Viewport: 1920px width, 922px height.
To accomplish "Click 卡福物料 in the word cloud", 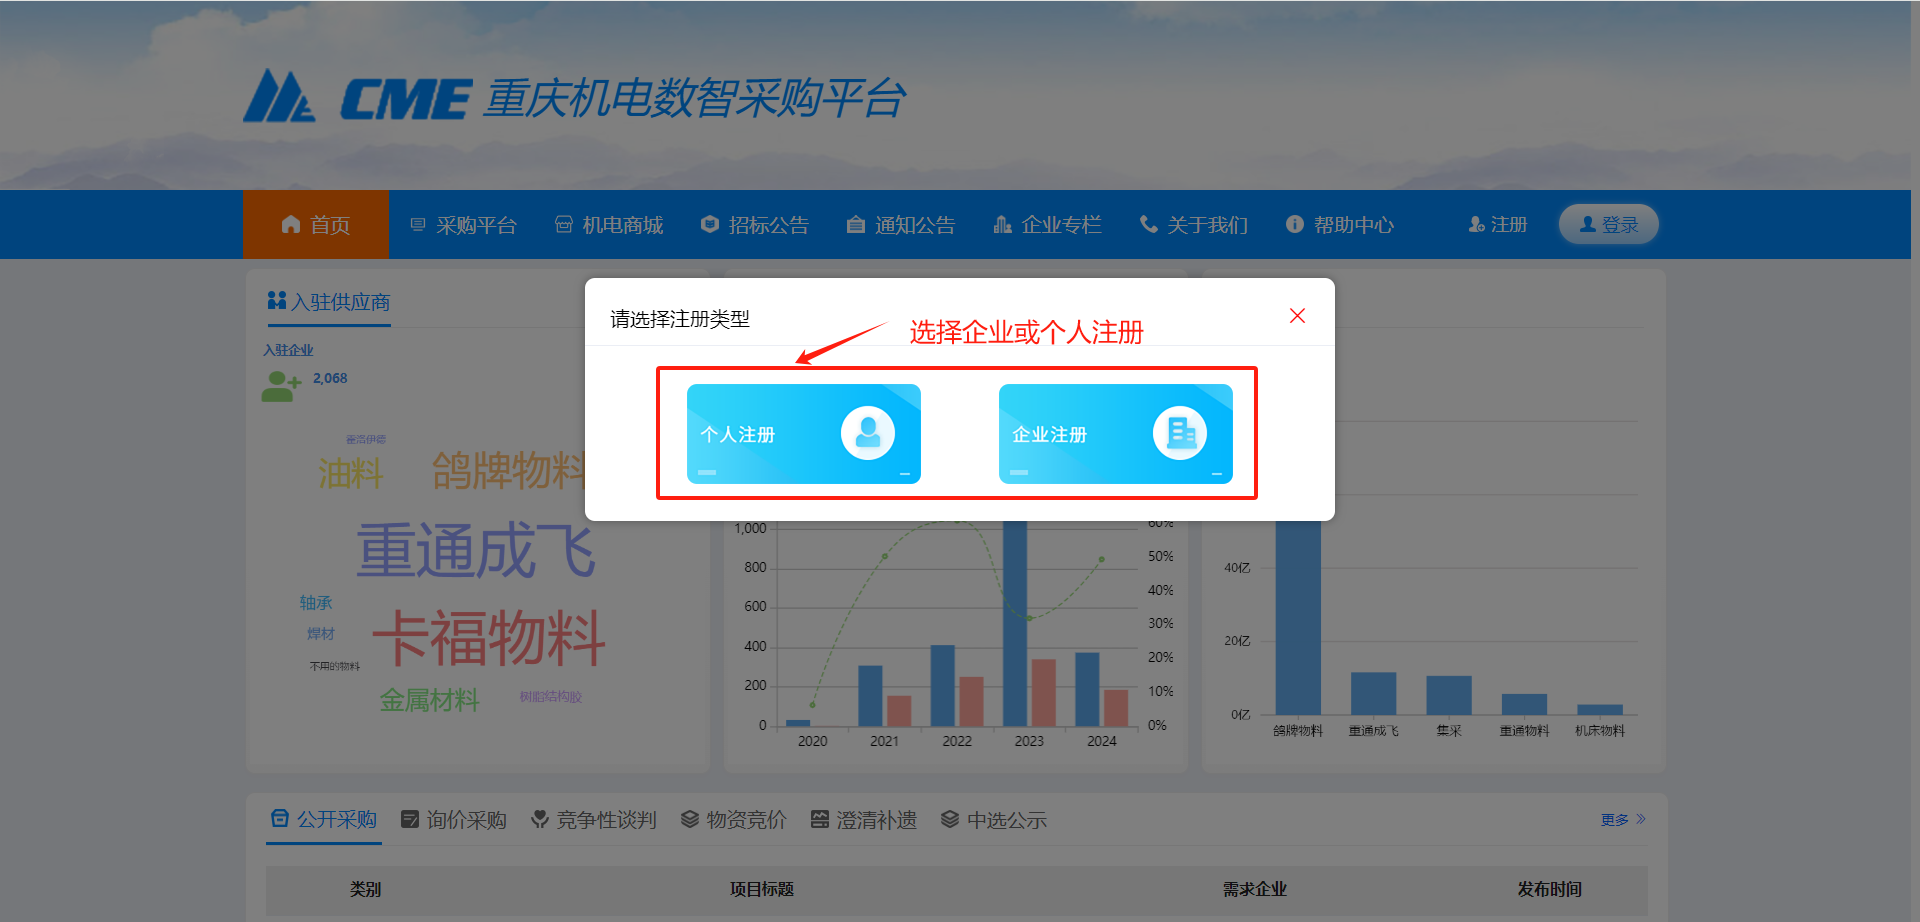I will [489, 638].
